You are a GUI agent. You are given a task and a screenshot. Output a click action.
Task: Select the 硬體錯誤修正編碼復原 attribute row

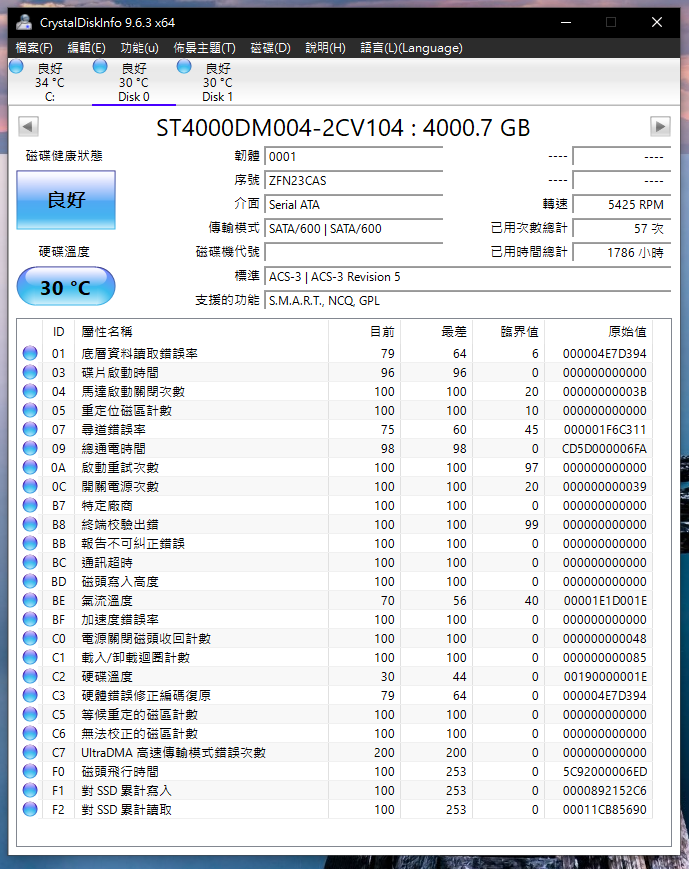(x=336, y=695)
